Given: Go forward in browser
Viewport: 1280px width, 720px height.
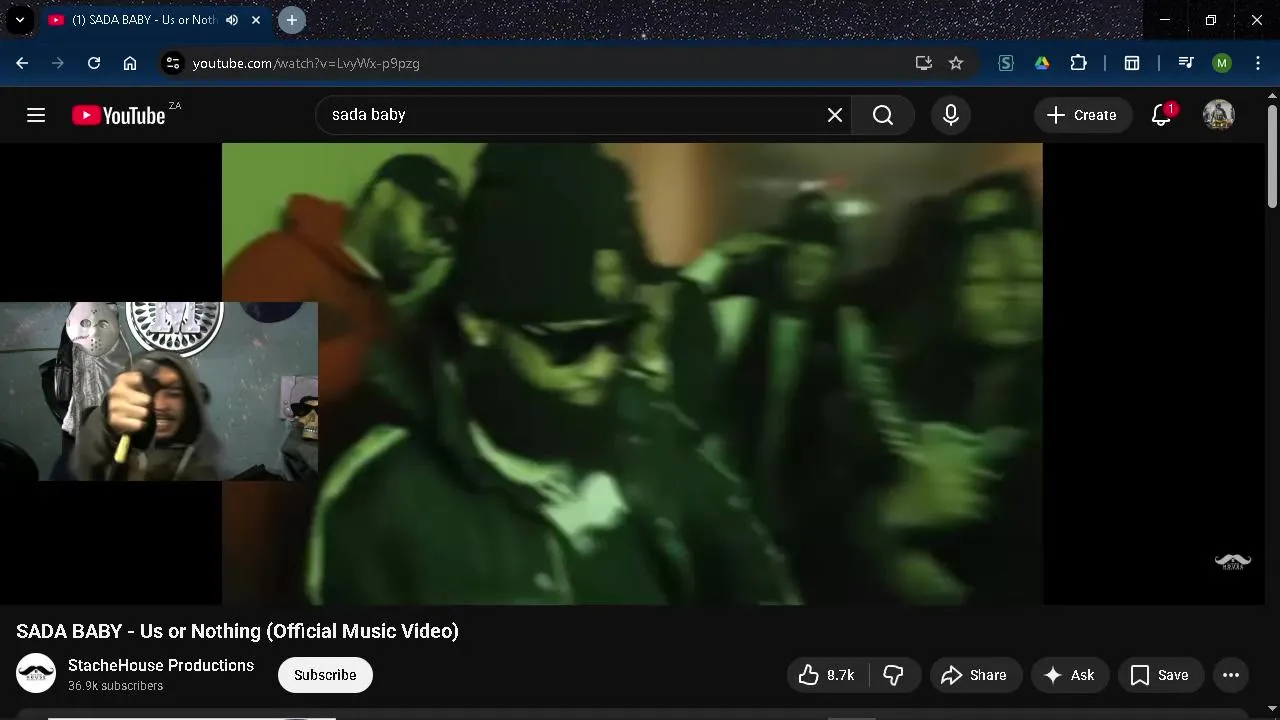Looking at the screenshot, I should [58, 63].
